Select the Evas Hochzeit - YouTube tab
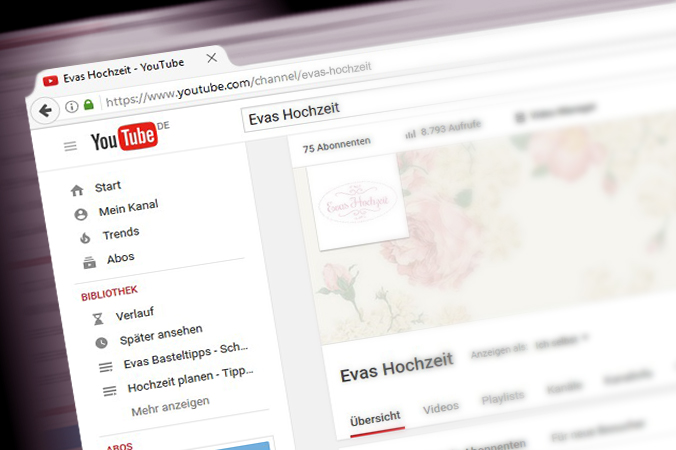Screen dimensions: 676x450 129,71
